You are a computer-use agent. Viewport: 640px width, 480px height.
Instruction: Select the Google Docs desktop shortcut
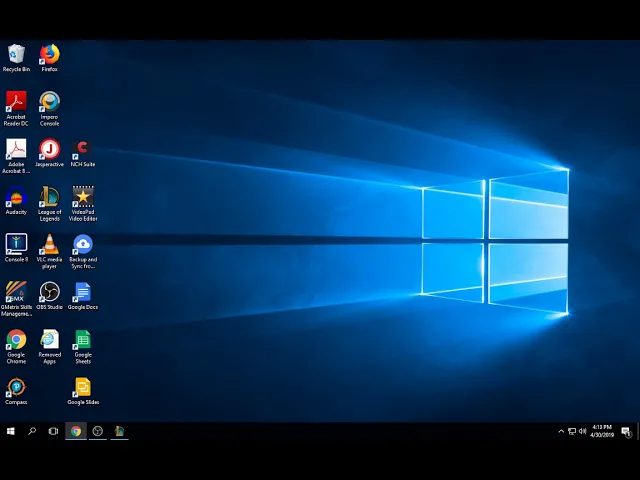pyautogui.click(x=83, y=296)
